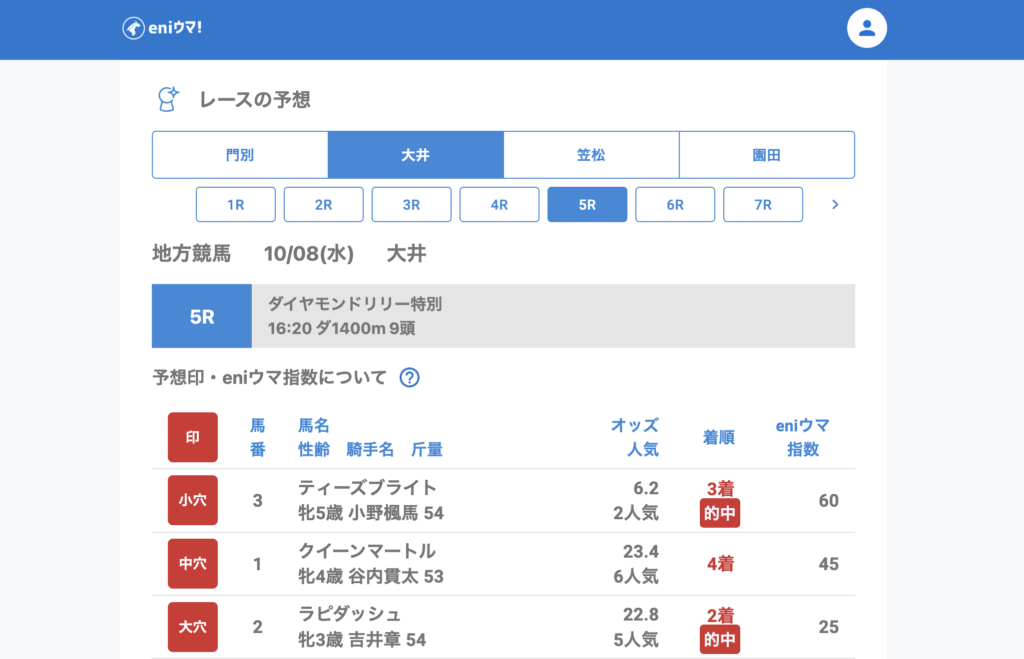The width and height of the screenshot is (1024, 659).
Task: Go to race 6R
Action: pyautogui.click(x=675, y=205)
